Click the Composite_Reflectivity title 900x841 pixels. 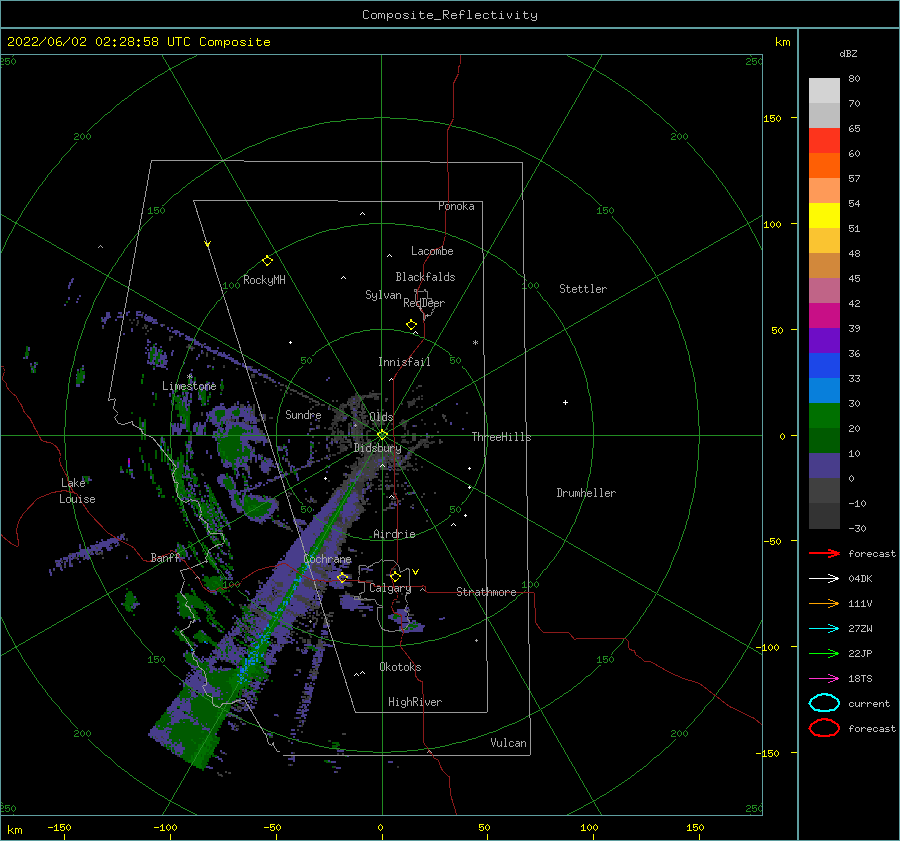coord(450,15)
